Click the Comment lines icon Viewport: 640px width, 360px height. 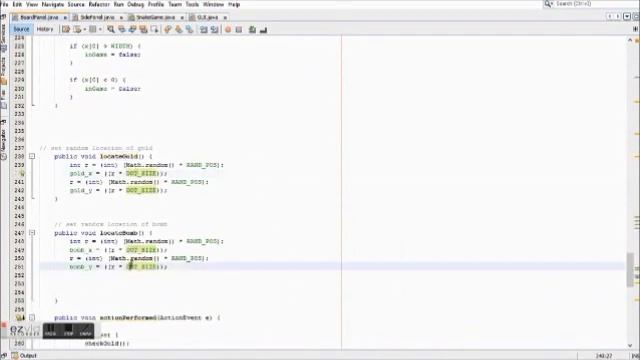(x=252, y=29)
